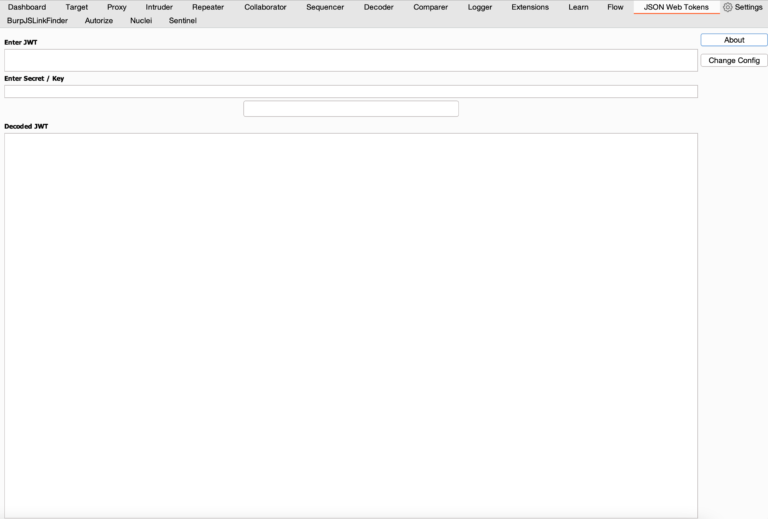Screen dimensions: 768x519
Task: Click into the Enter Secret / Key field
Action: tap(350, 91)
